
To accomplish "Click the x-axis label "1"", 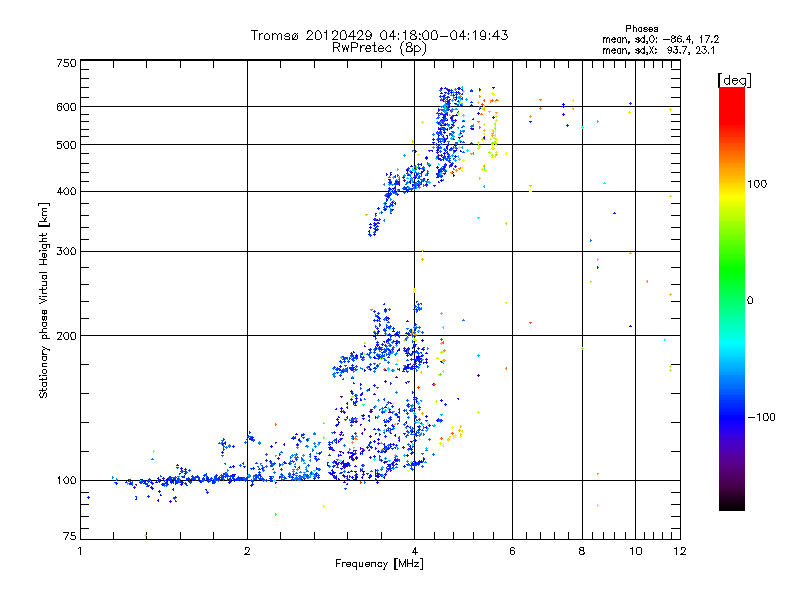I will point(80,551).
